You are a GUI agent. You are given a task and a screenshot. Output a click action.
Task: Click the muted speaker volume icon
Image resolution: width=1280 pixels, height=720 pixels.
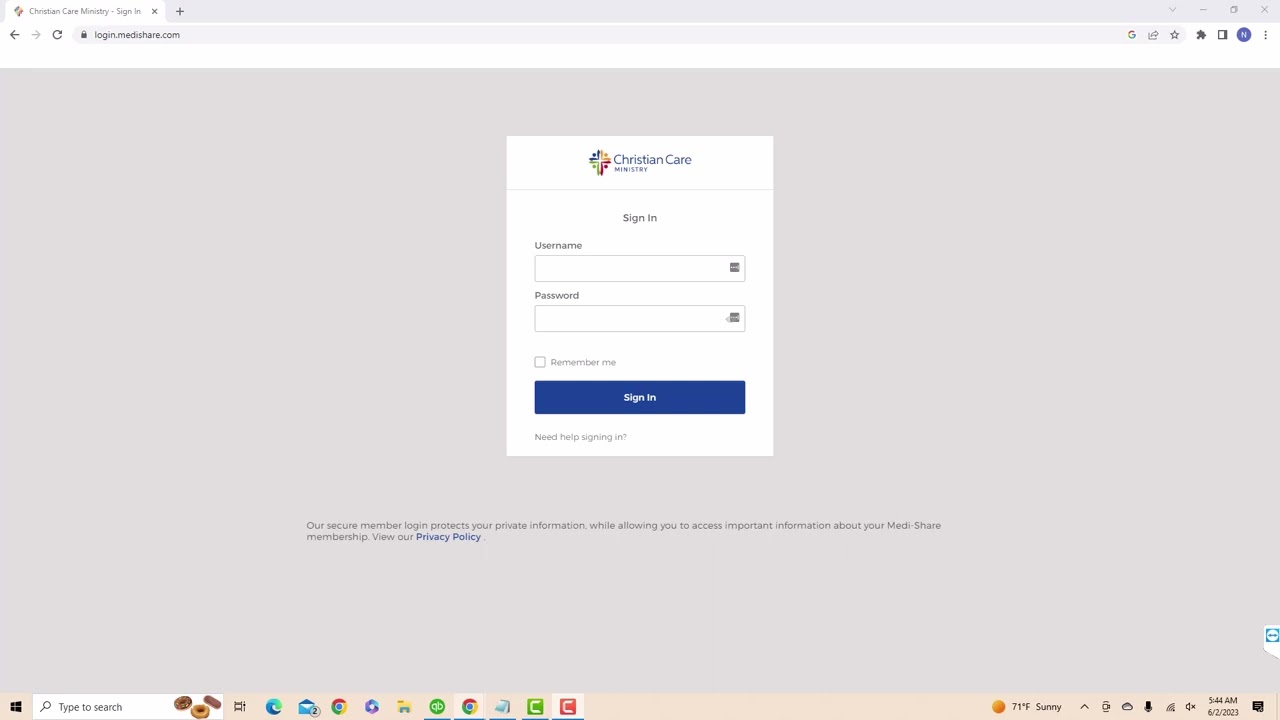(x=1190, y=707)
